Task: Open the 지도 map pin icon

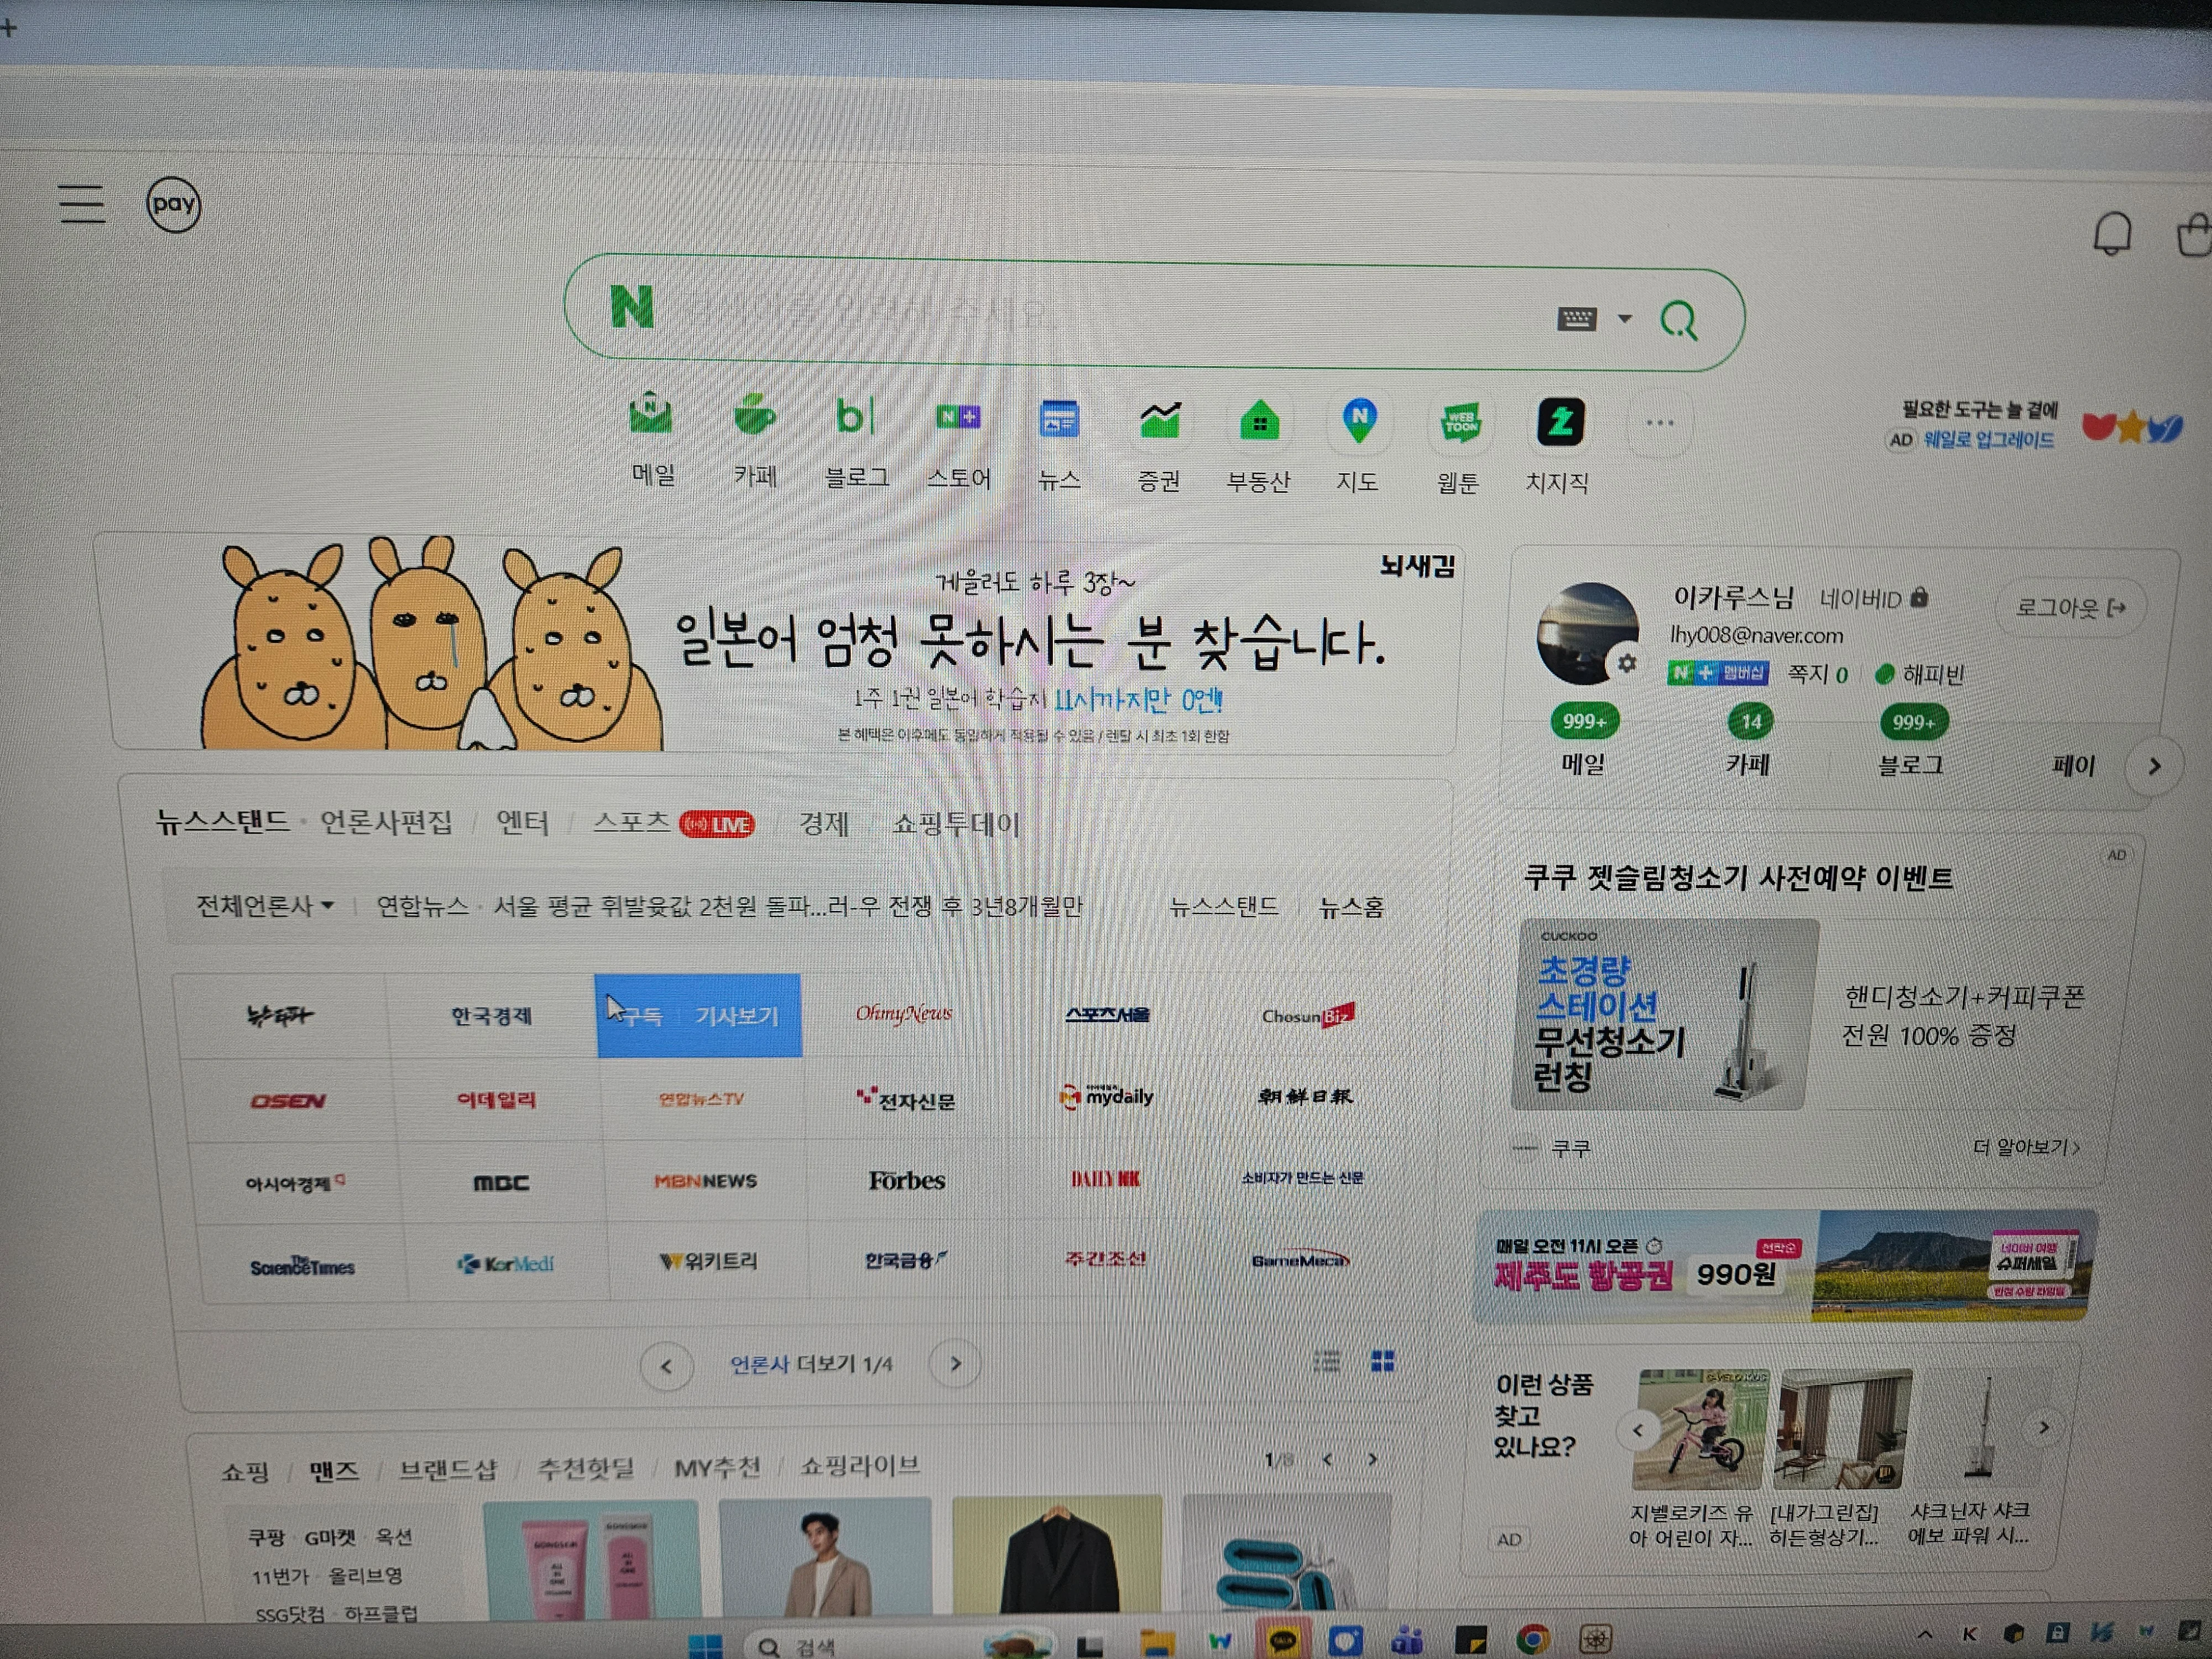Action: [1360, 421]
